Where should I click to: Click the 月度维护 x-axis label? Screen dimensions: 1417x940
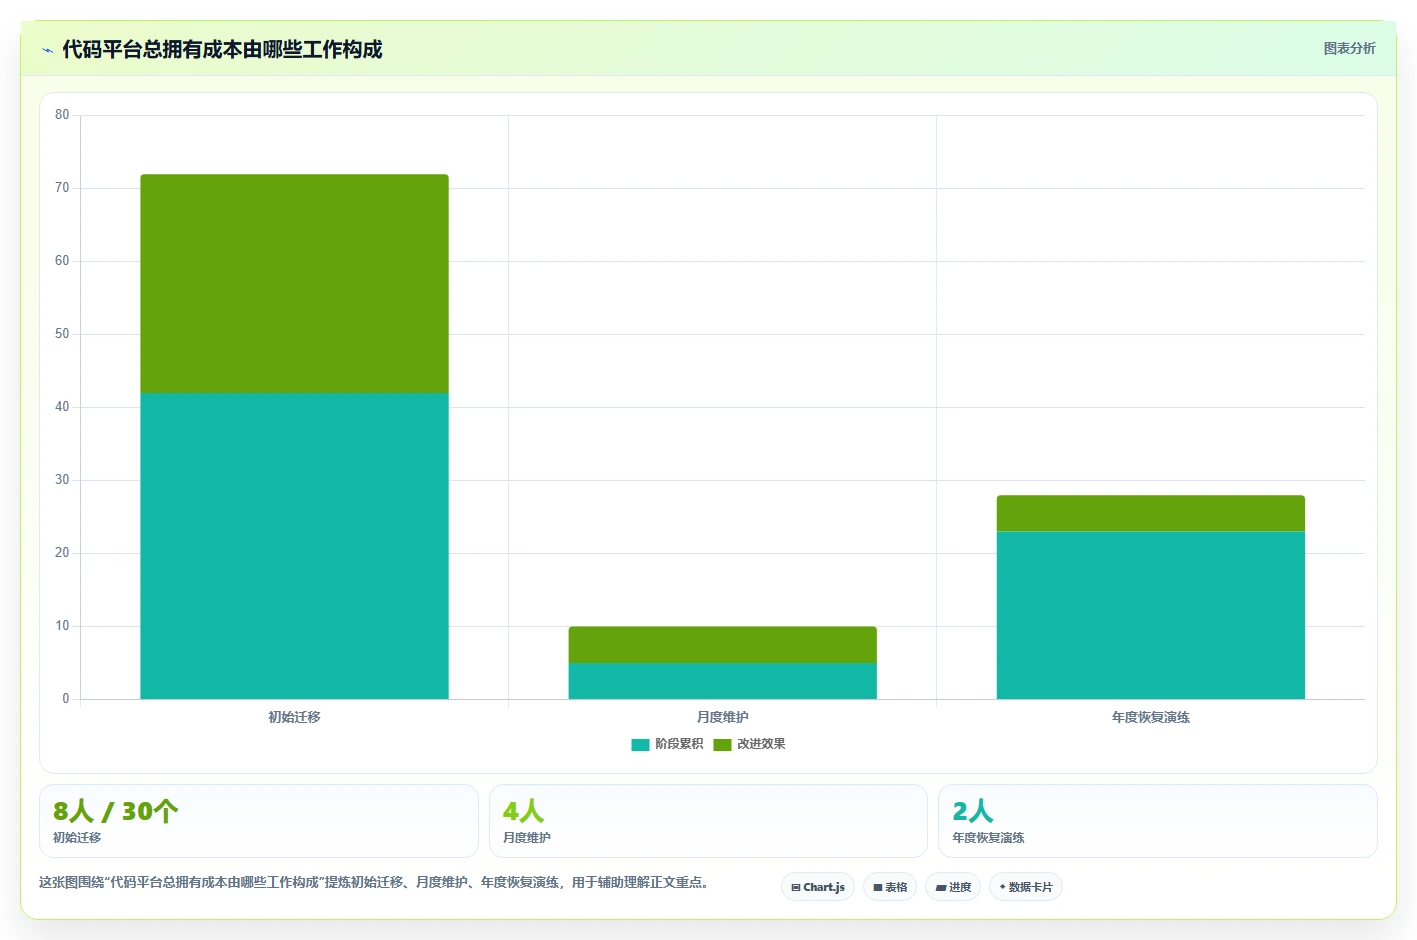pos(723,717)
